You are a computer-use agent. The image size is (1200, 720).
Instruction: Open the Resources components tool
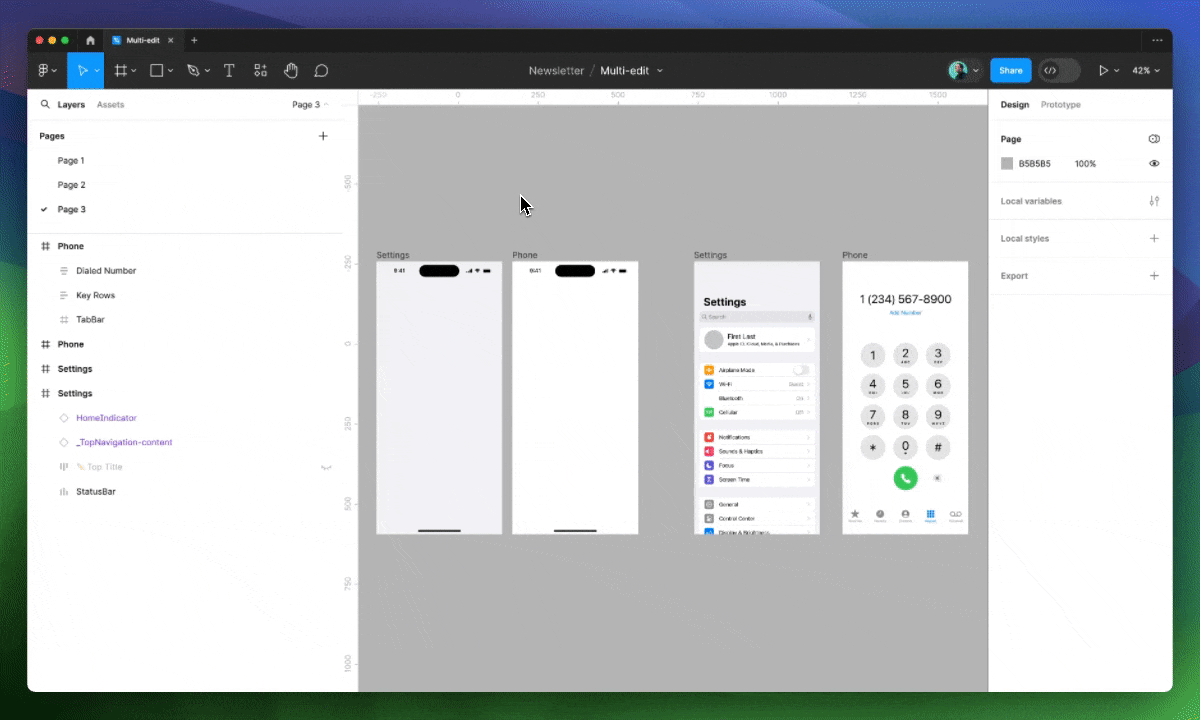coord(260,71)
